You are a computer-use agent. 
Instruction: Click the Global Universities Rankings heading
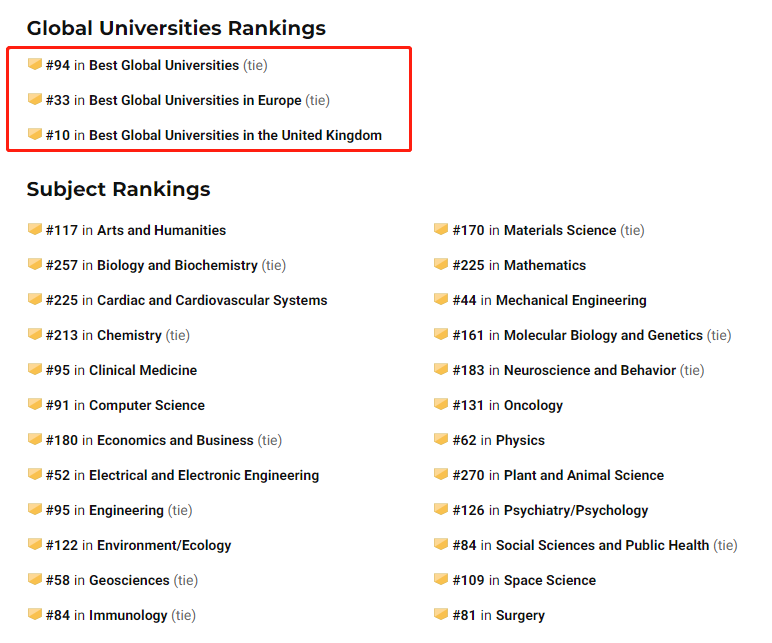point(176,28)
